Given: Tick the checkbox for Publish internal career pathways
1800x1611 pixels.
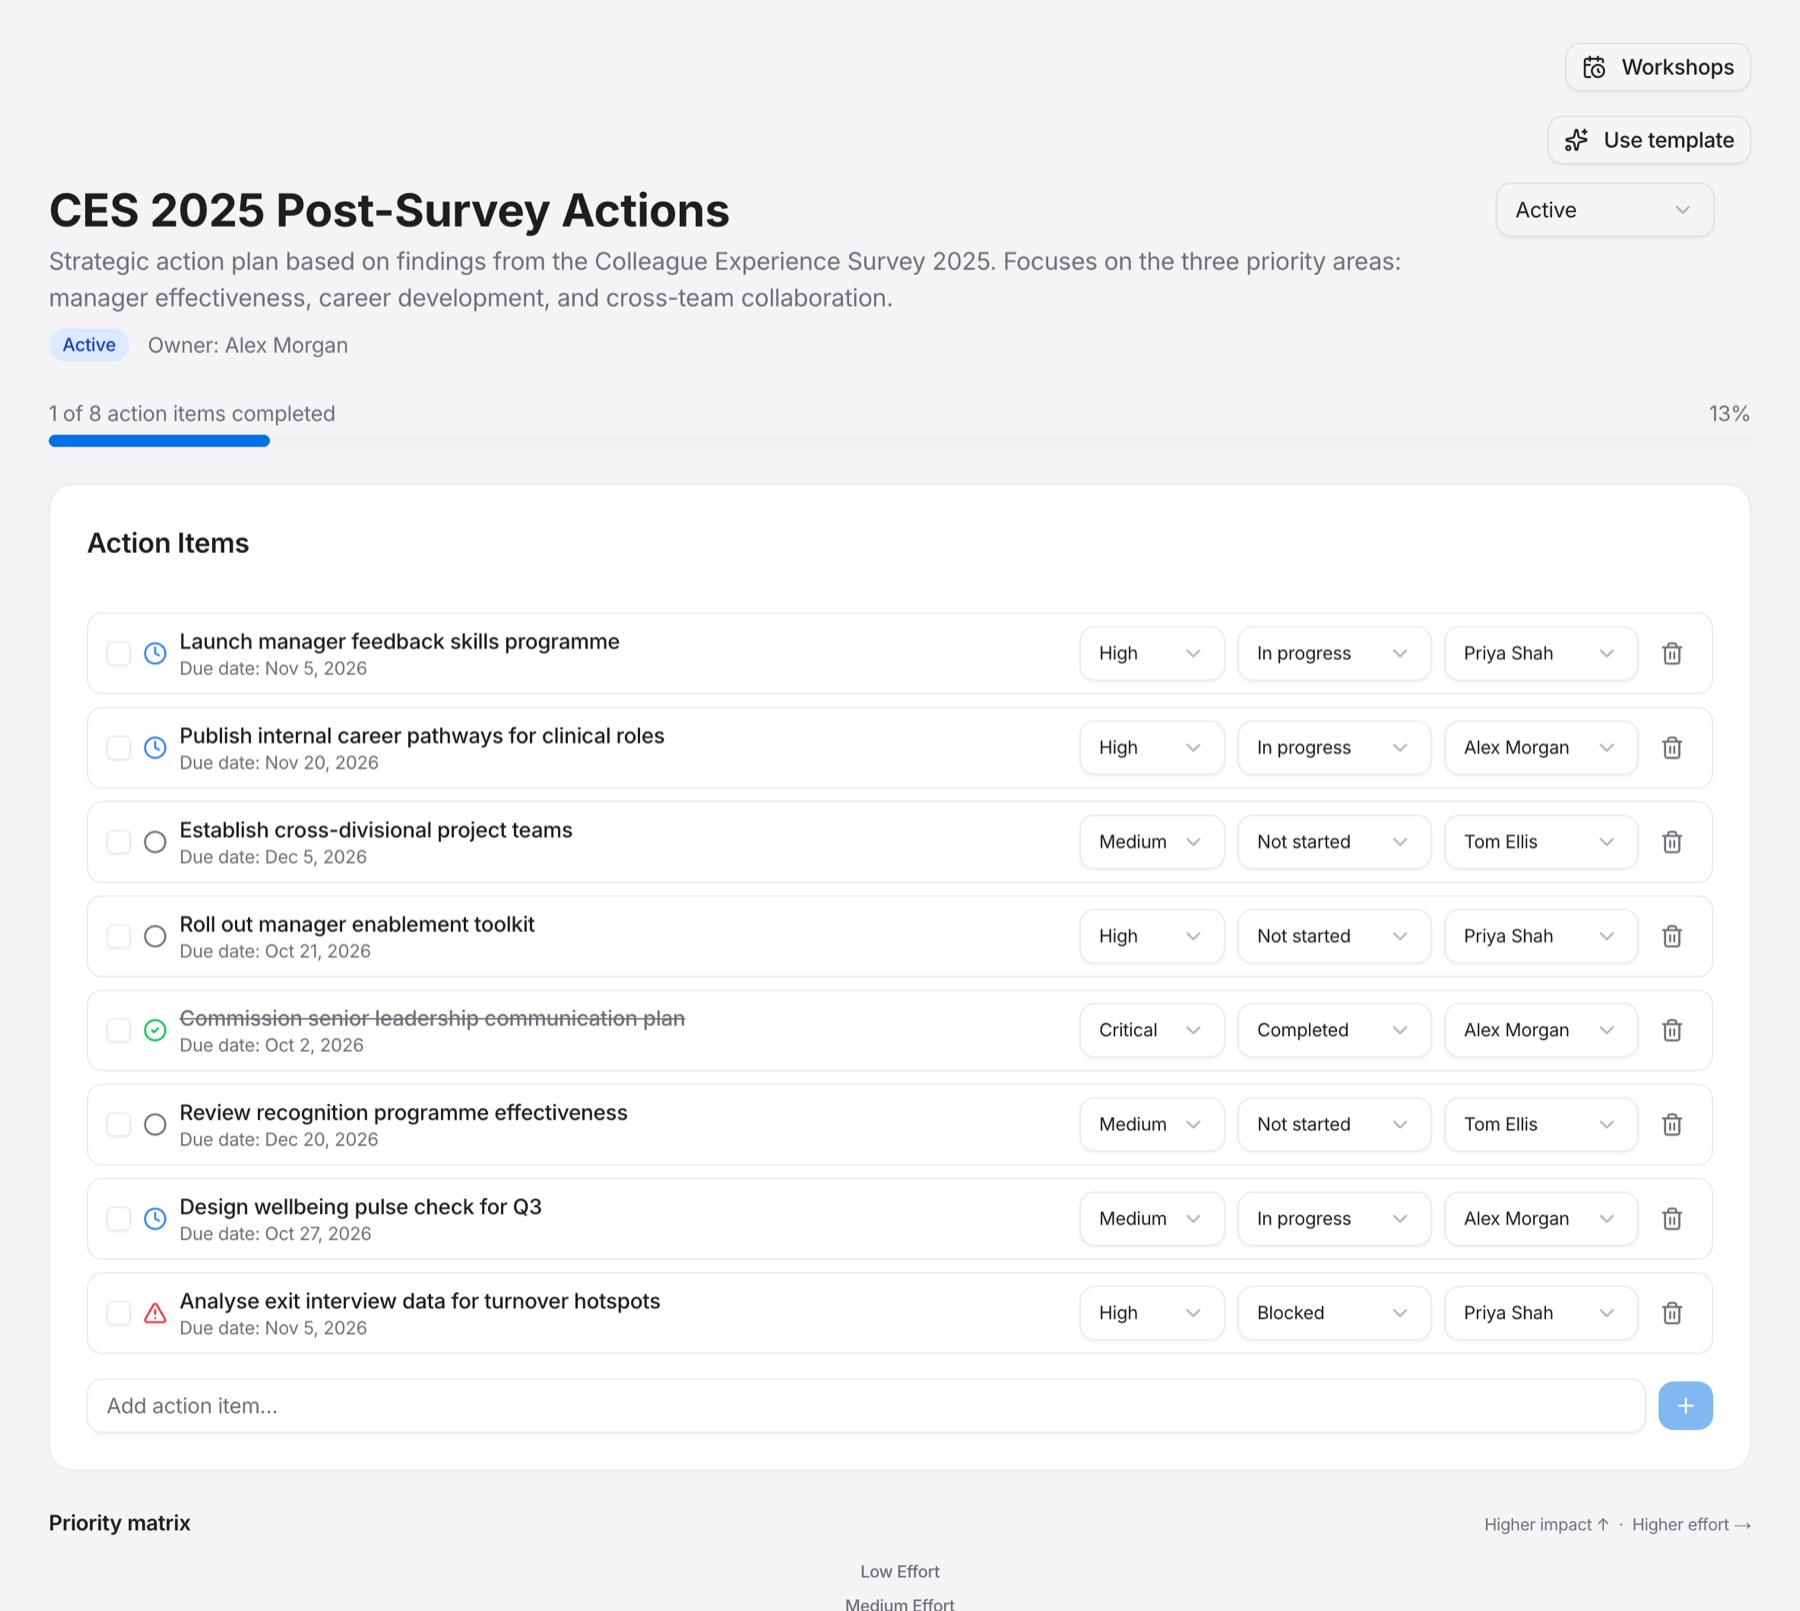Looking at the screenshot, I should pyautogui.click(x=119, y=748).
